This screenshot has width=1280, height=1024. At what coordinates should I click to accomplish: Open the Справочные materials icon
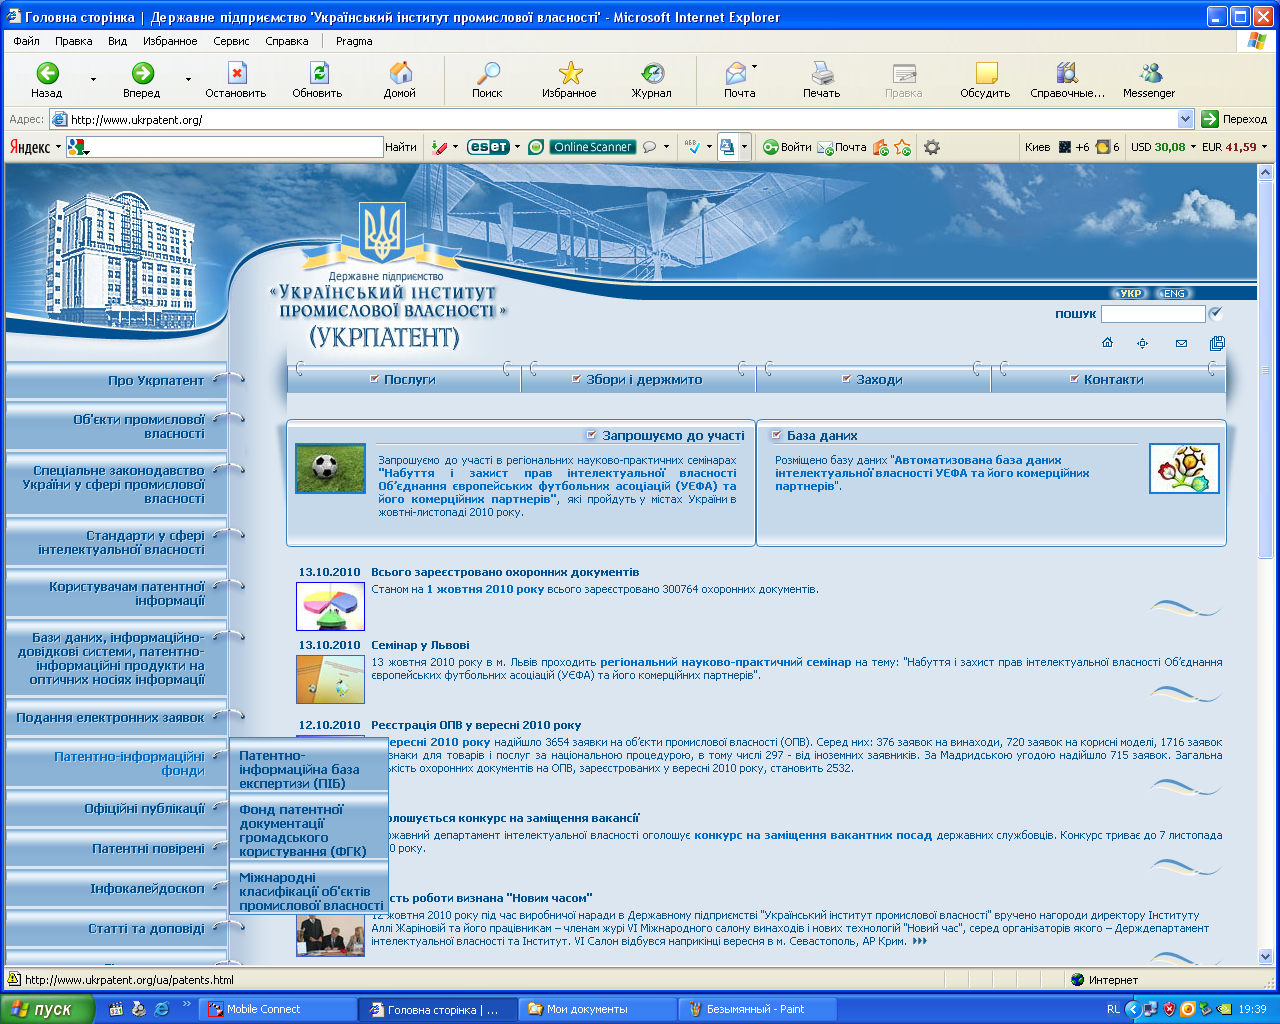click(1068, 79)
